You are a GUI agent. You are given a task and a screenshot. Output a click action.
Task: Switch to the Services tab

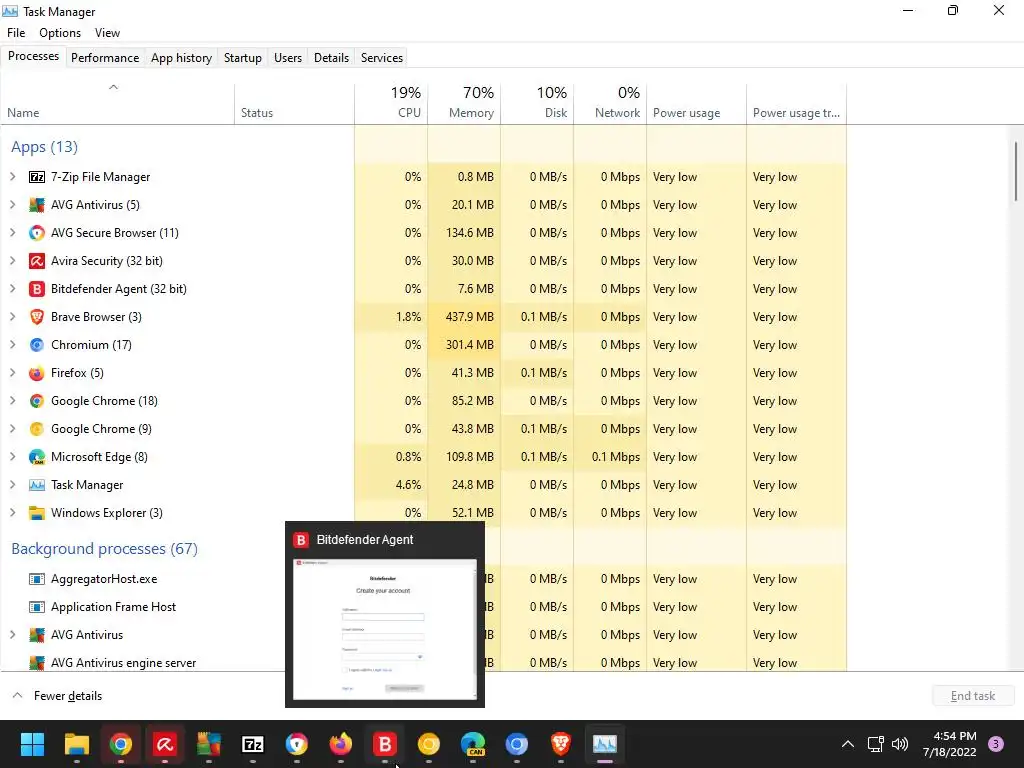382,57
